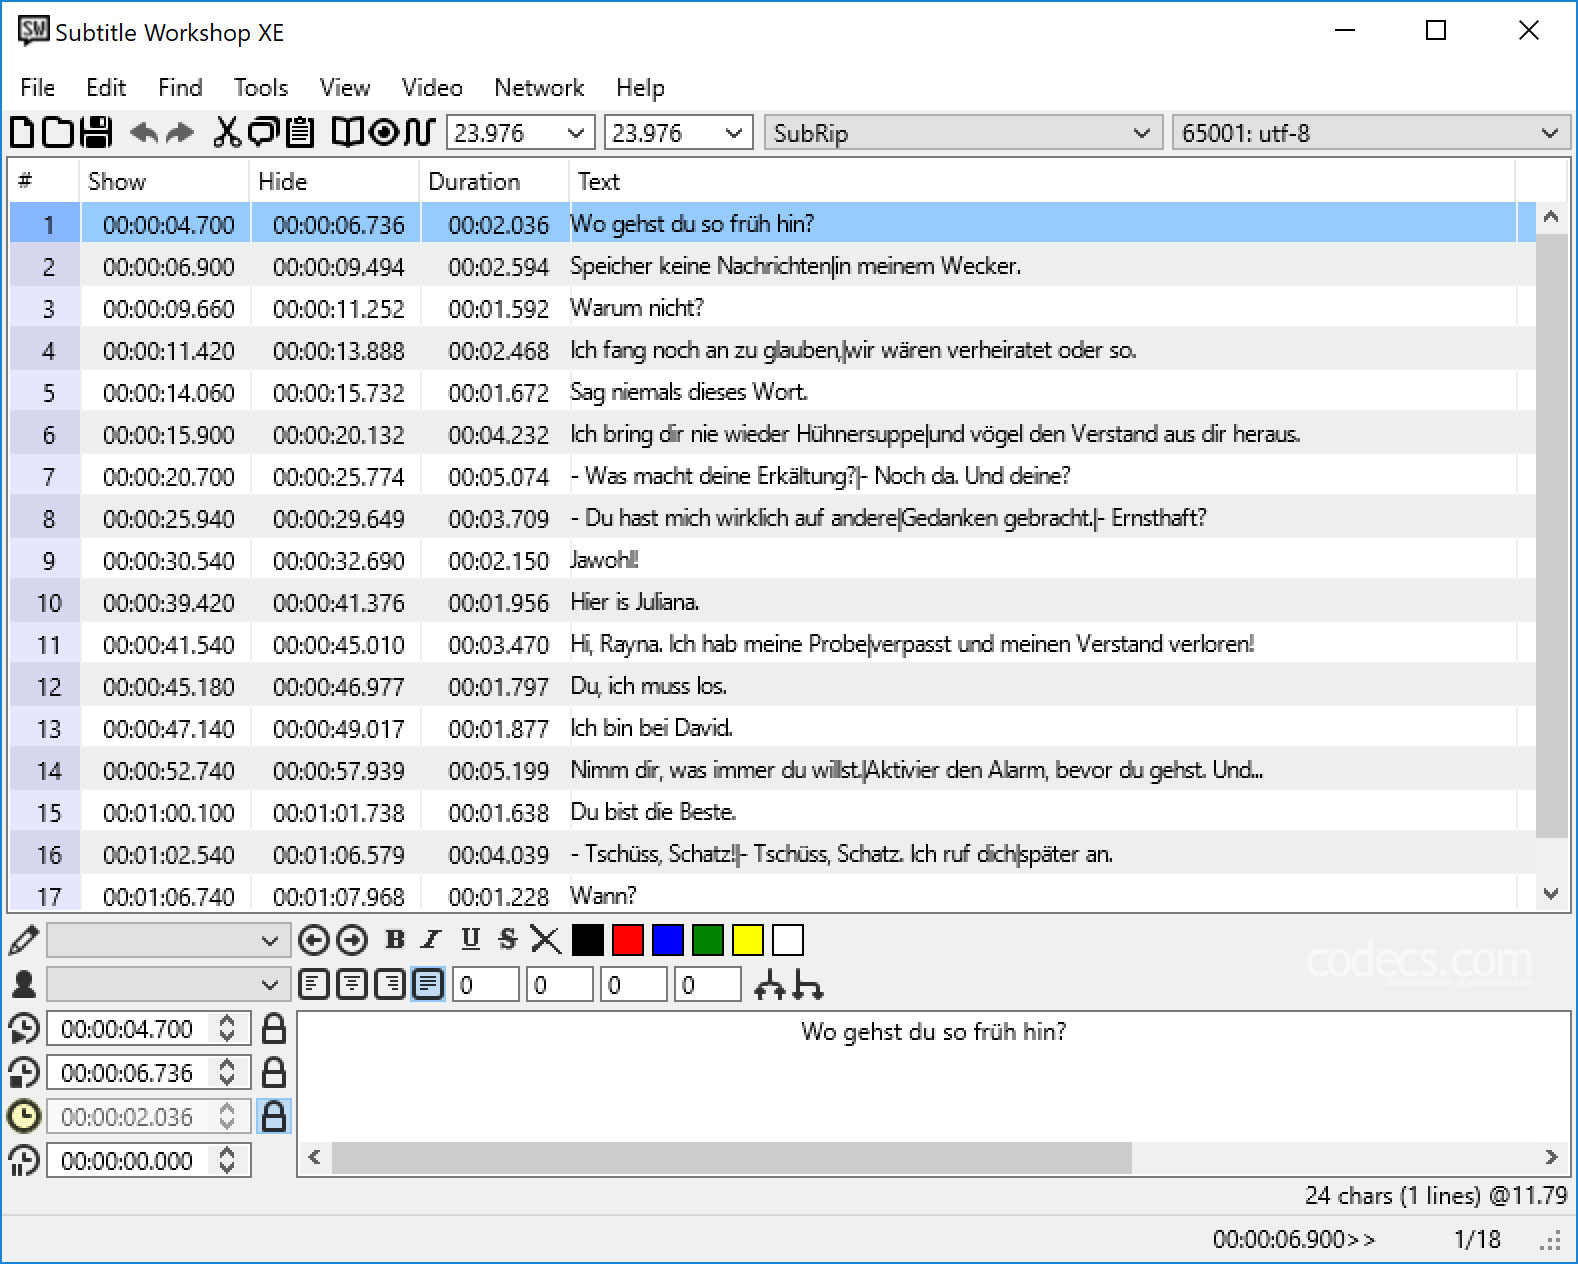Click the pencil style icon
Viewport: 1578px width, 1264px height.
tap(23, 940)
